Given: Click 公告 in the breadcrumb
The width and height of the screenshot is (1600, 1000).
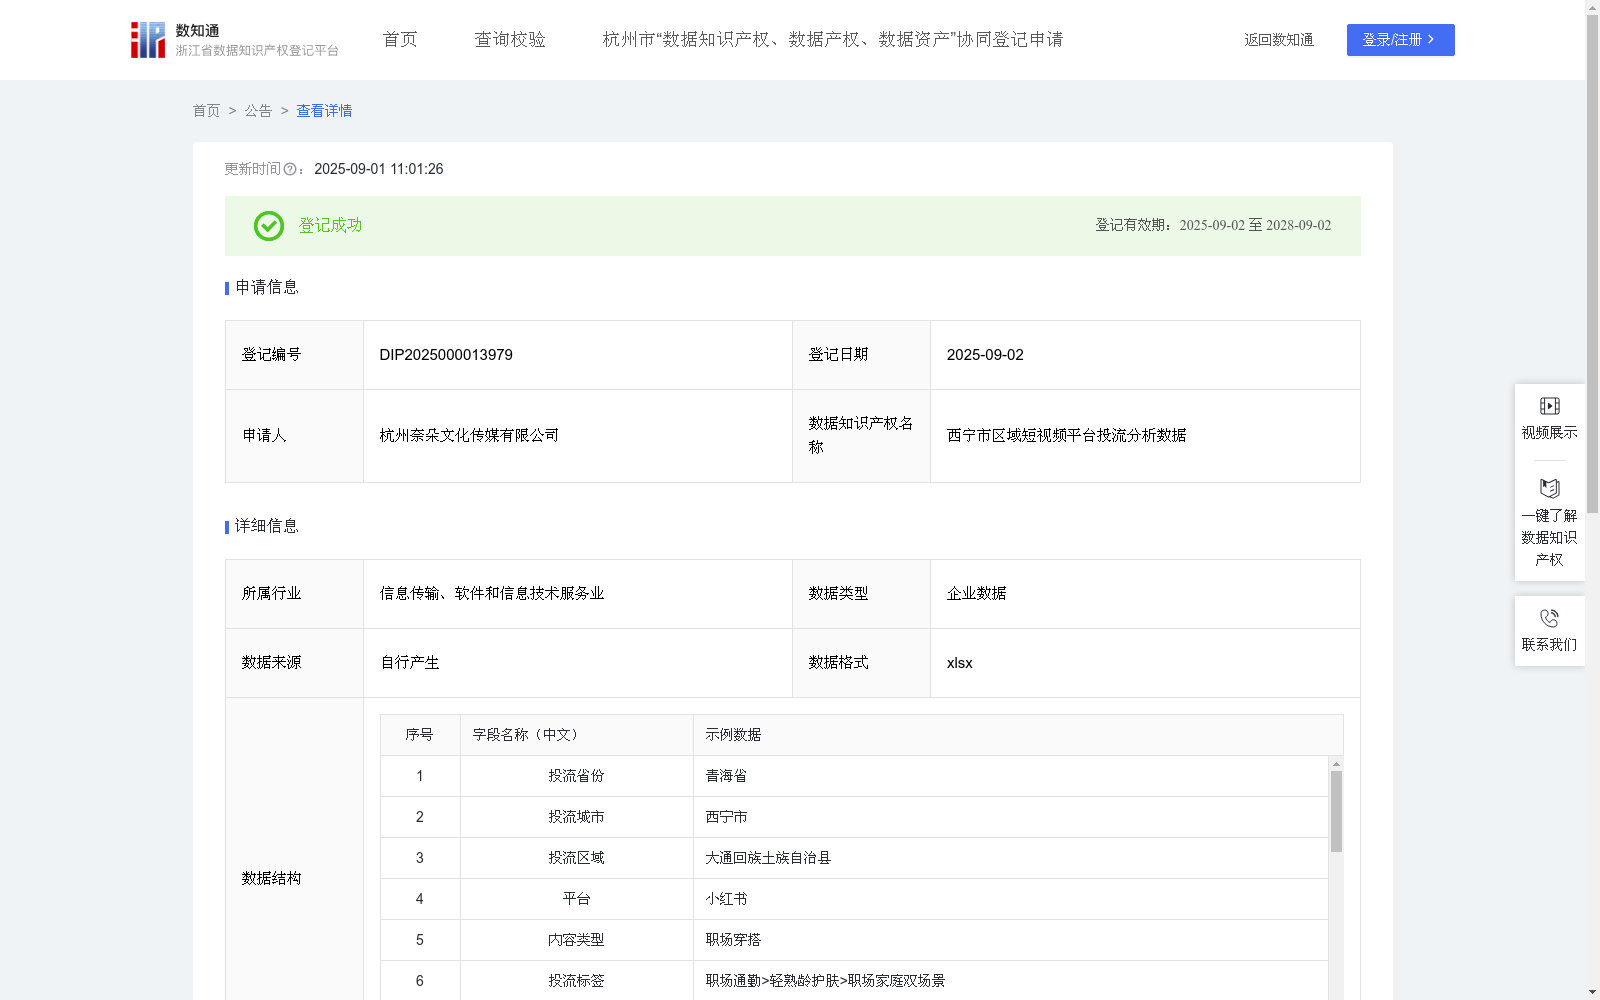Looking at the screenshot, I should [x=258, y=111].
